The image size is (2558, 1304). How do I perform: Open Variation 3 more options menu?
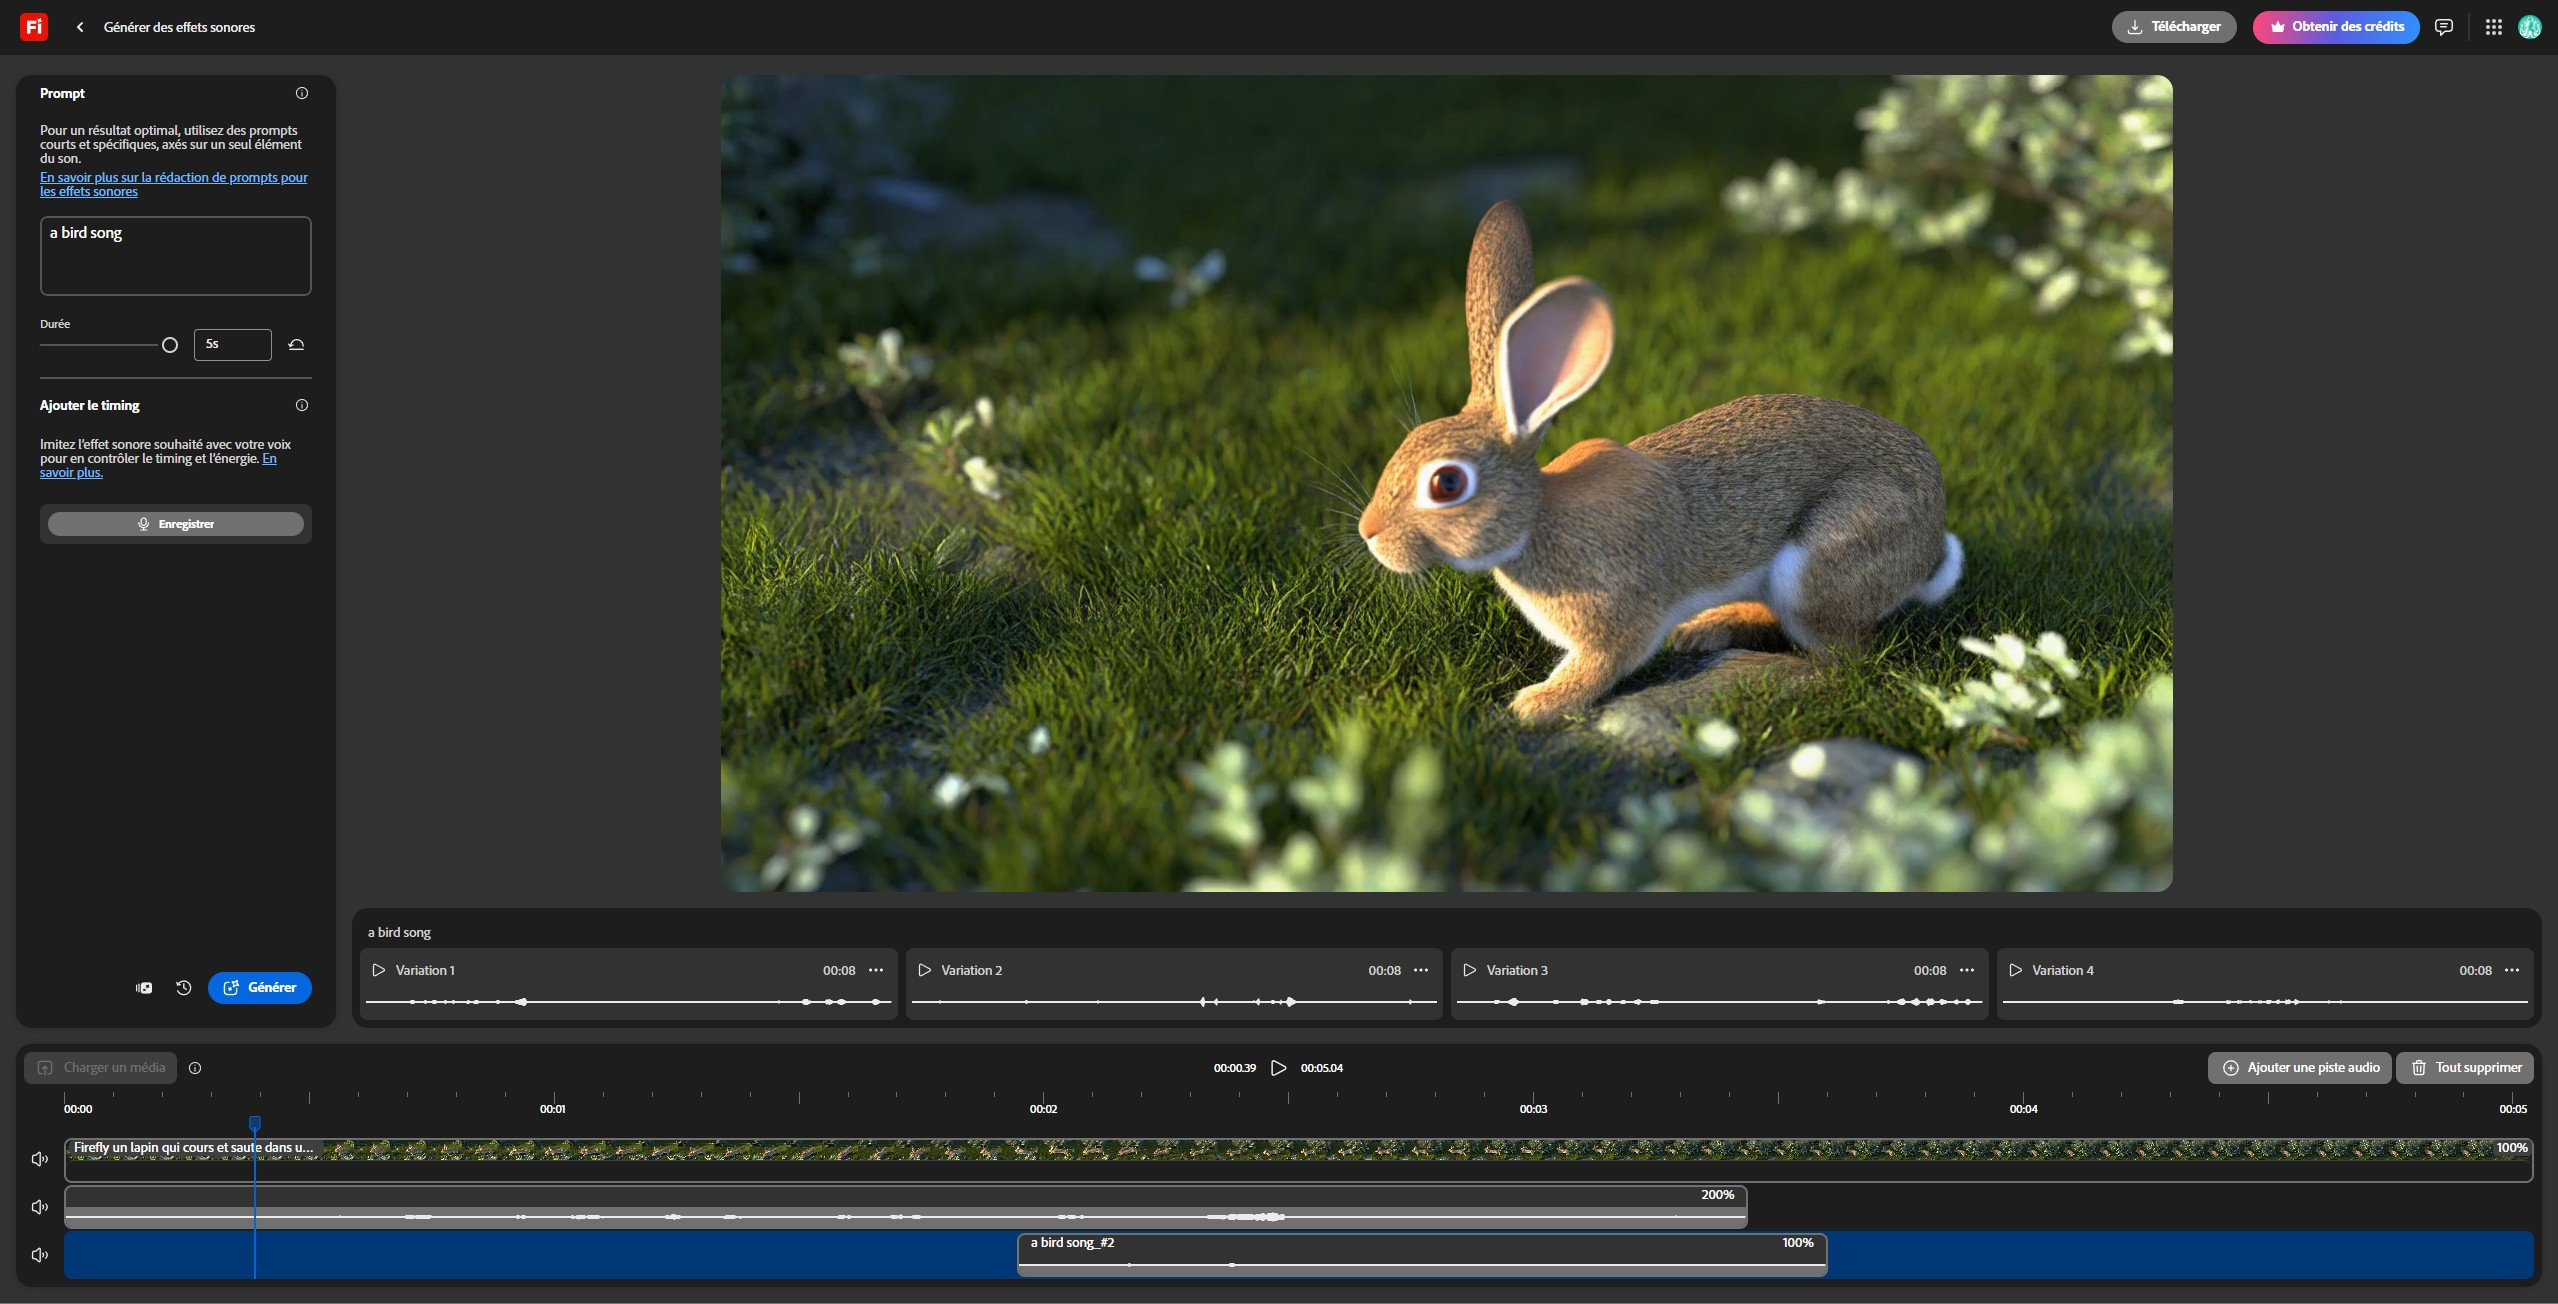pyautogui.click(x=1967, y=970)
